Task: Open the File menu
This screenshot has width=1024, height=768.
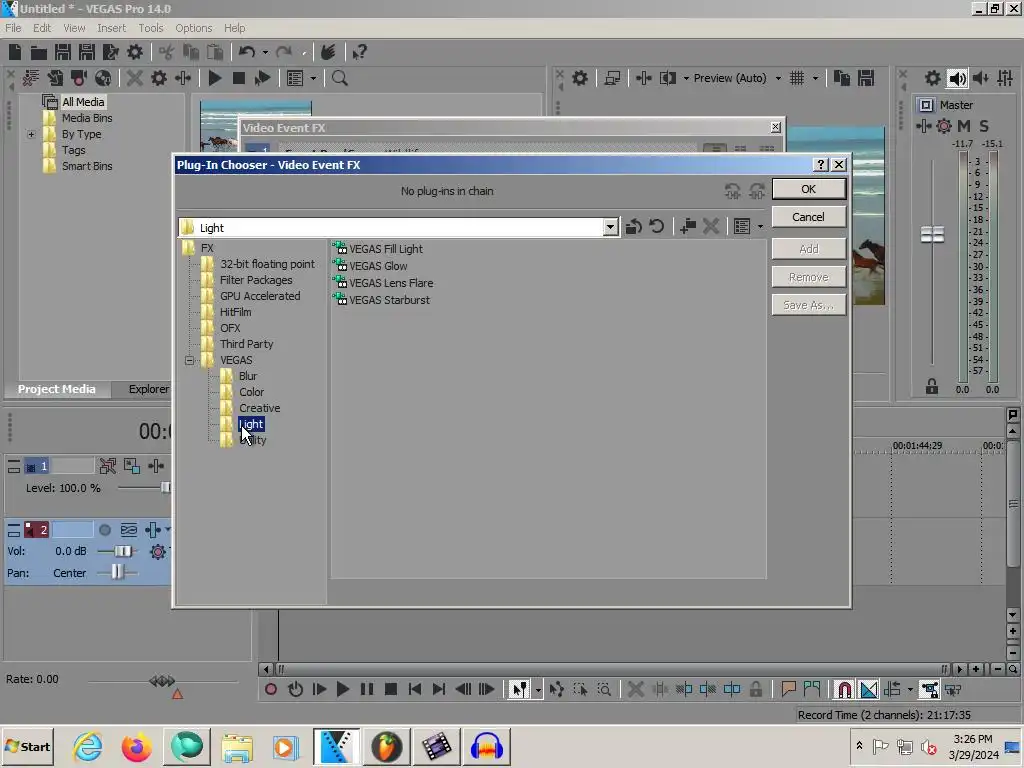Action: 13,28
